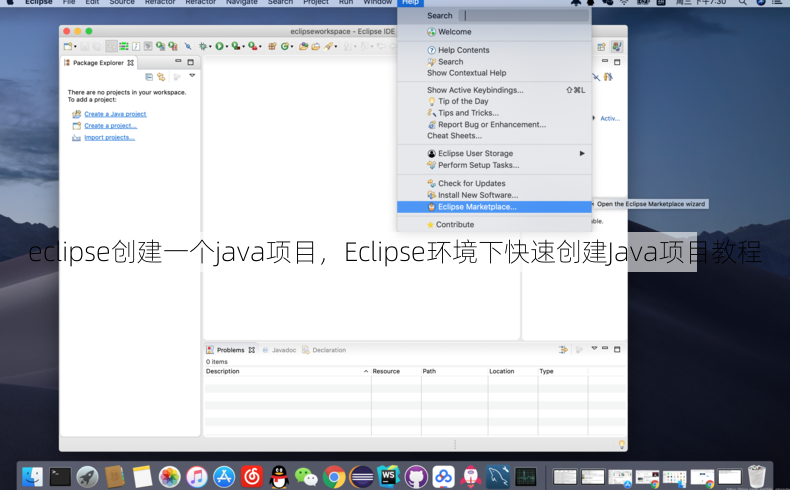Open dropdown arrow next to Debug icon
Screen dimensions: 790x490
click(x=210, y=46)
